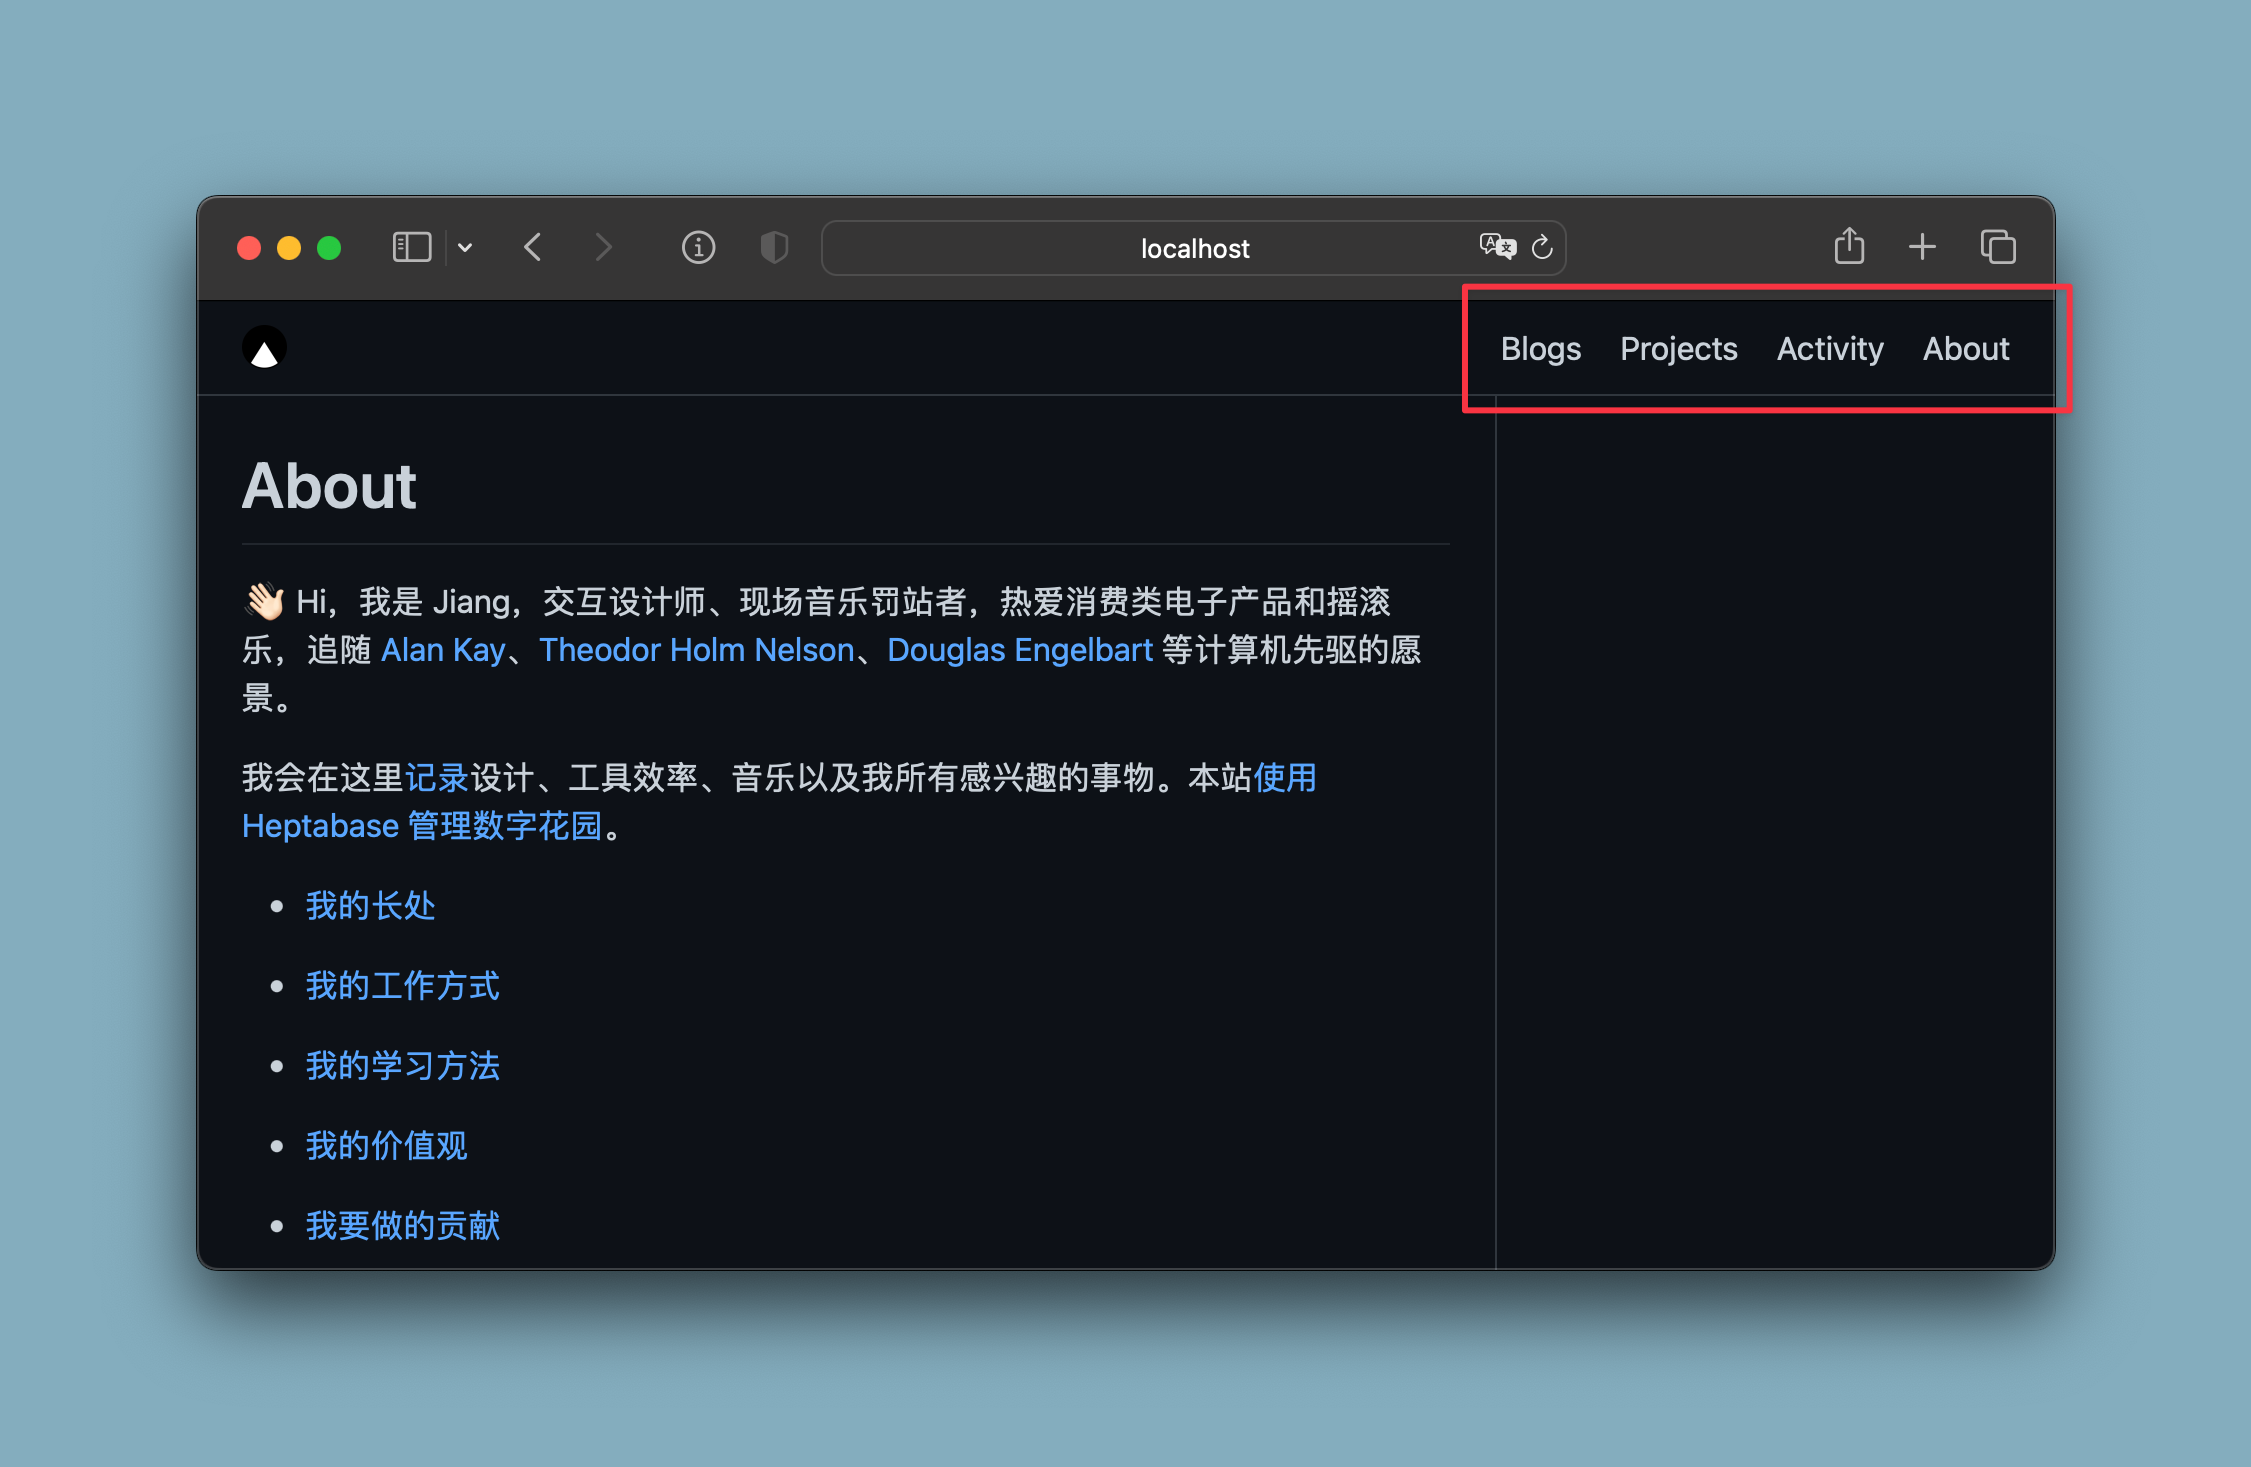Click the yellow minimize window button
Viewport: 2251px width, 1467px height.
coord(289,248)
